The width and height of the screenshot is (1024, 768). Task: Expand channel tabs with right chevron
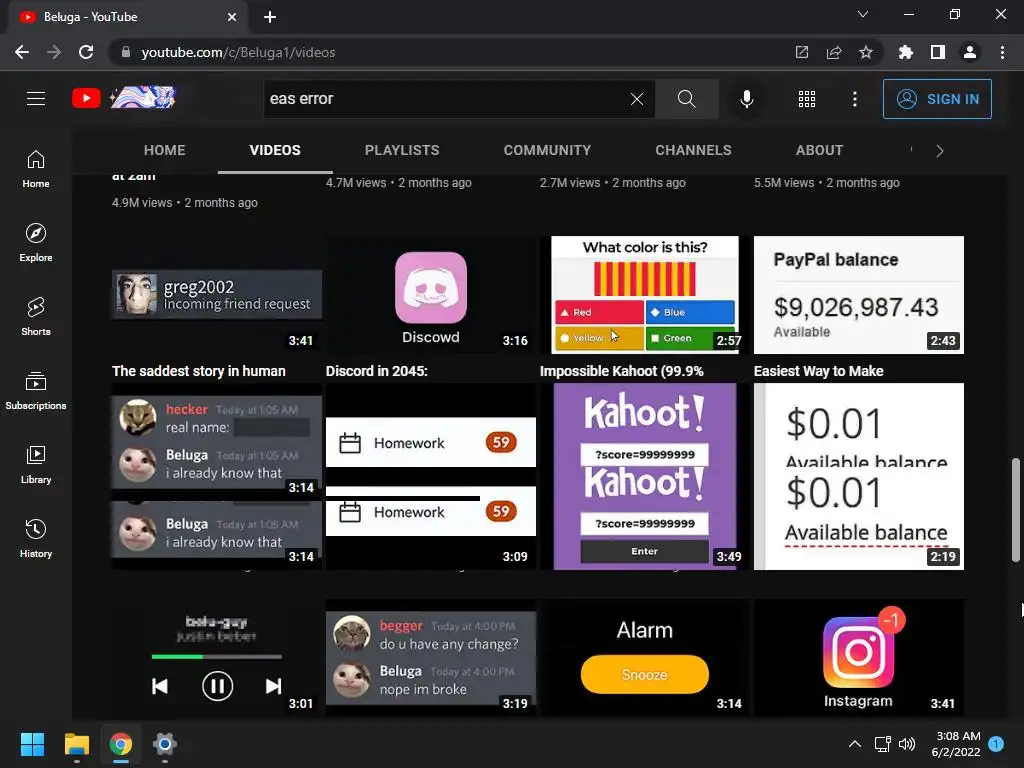click(x=939, y=151)
